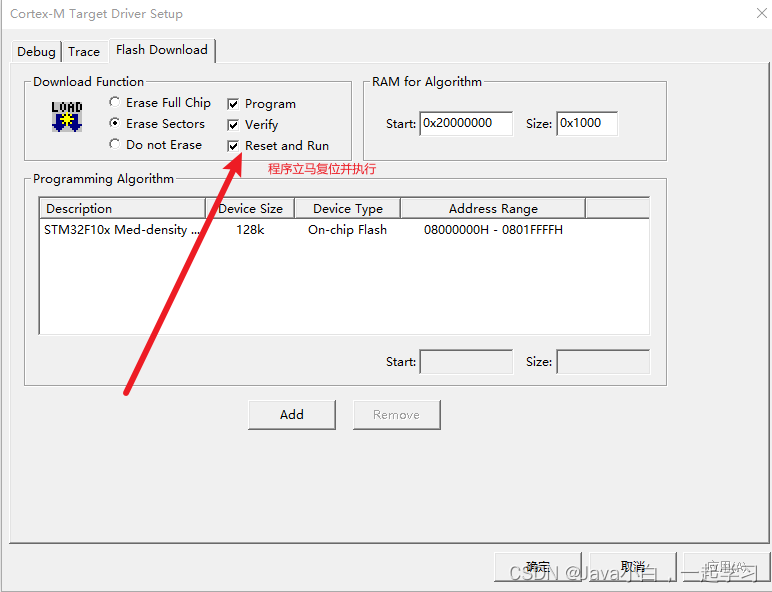The height and width of the screenshot is (592, 772).
Task: Click the Remove button
Action: (396, 415)
